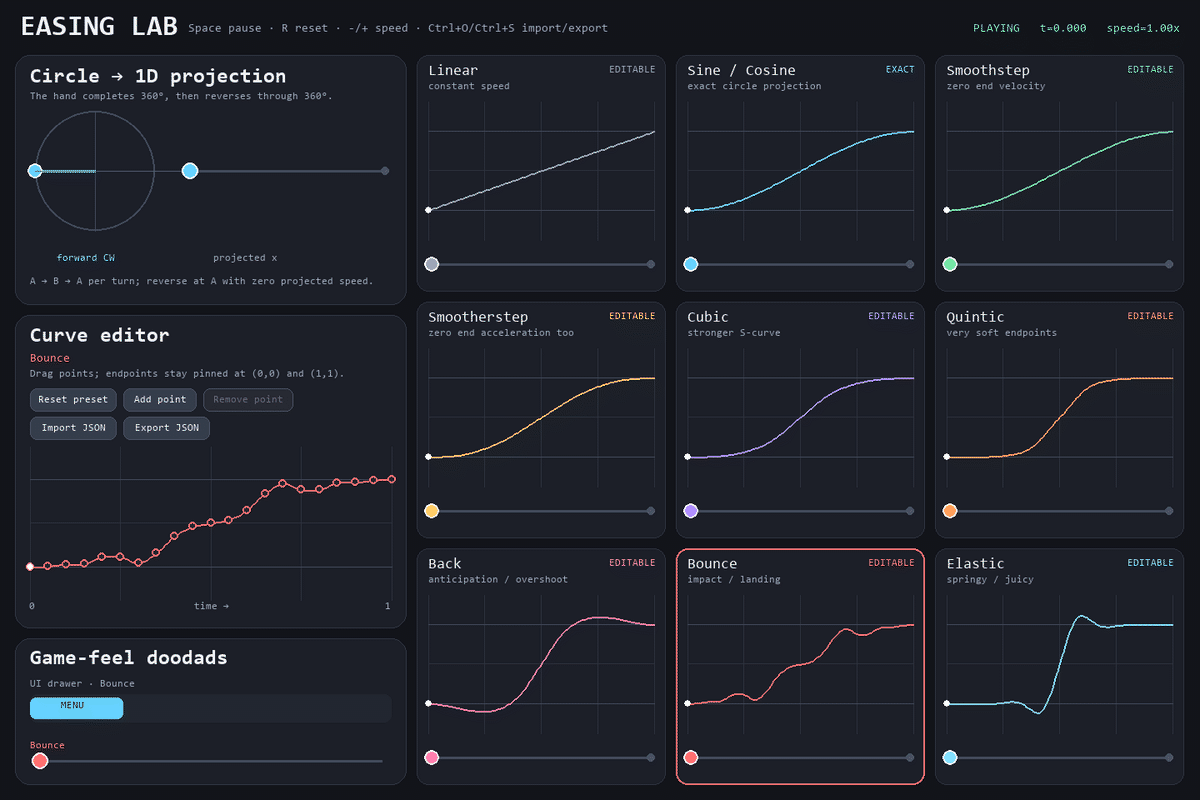Click the EDITABLE badge on Smoothstep card
This screenshot has height=800, width=1200.
[x=1151, y=70]
